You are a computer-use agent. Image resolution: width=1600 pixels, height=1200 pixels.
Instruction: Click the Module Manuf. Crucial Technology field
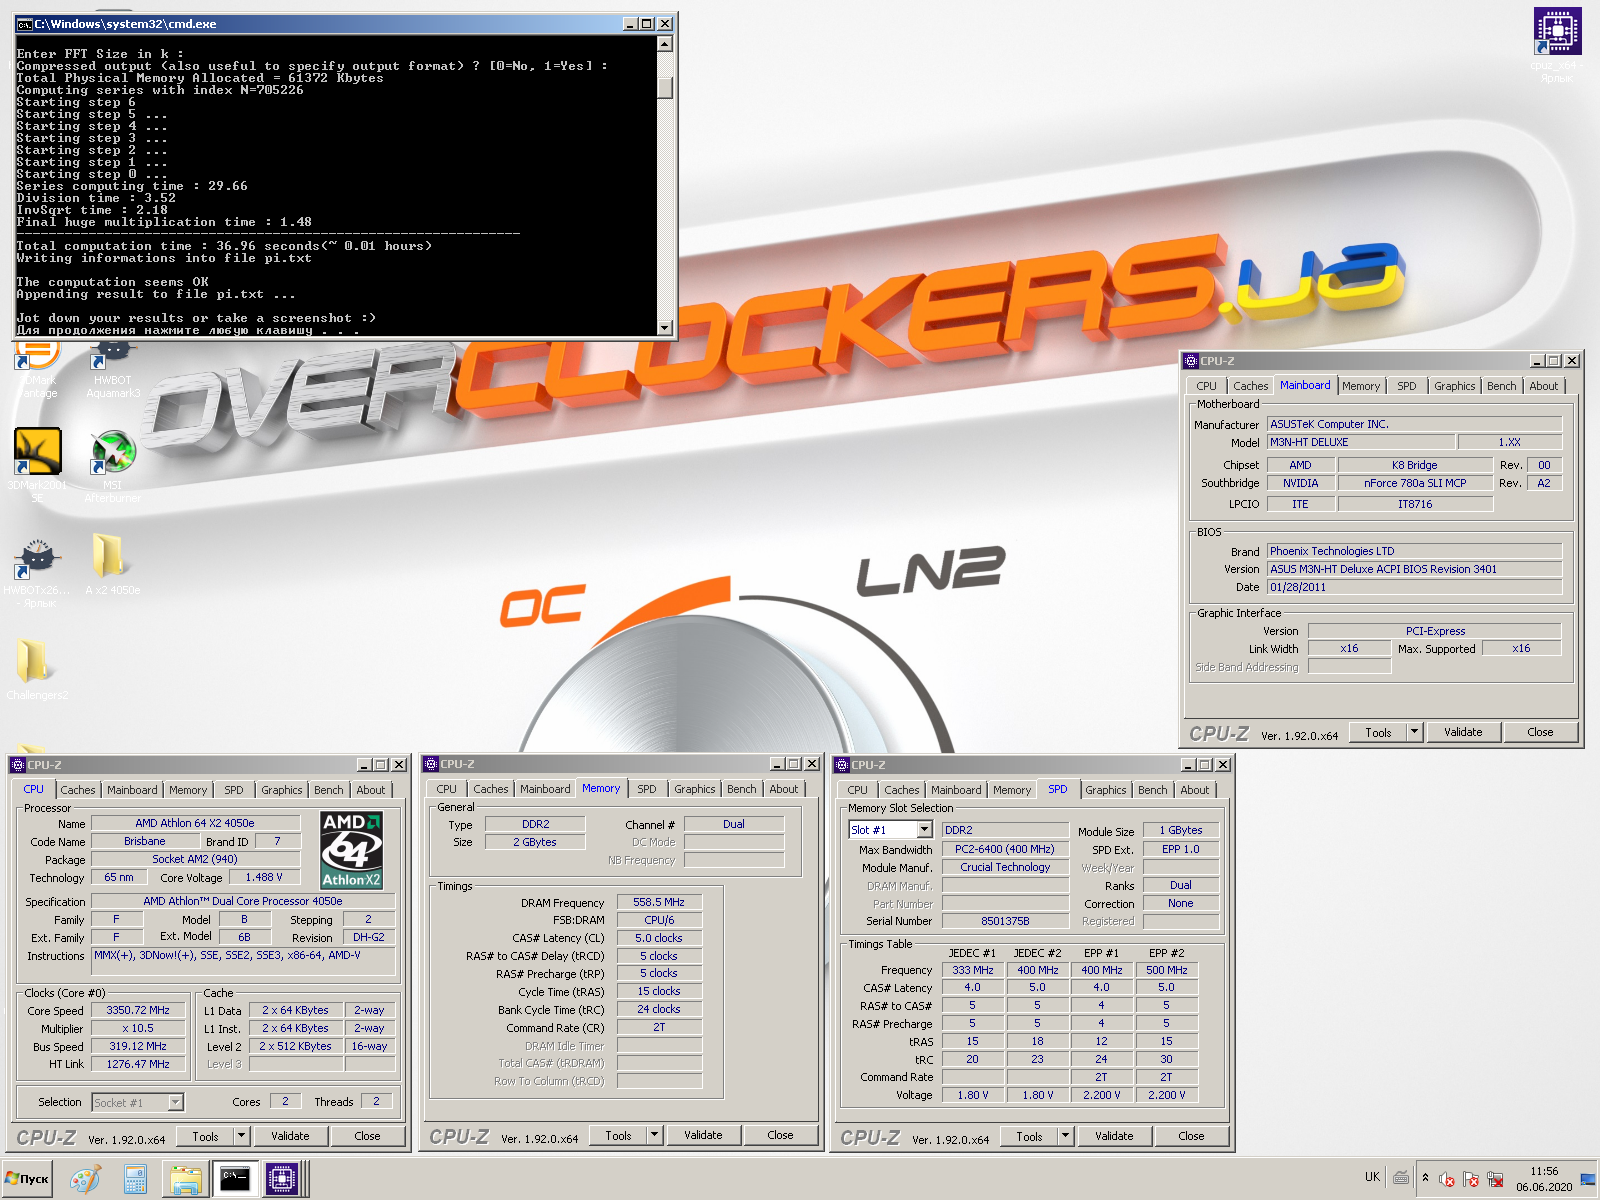pos(1005,867)
